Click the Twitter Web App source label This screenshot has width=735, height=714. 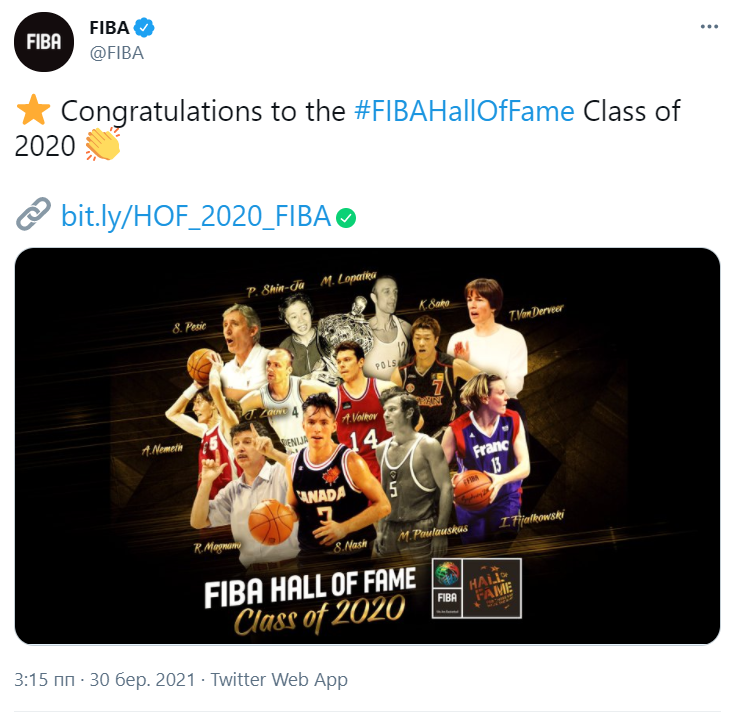279,679
